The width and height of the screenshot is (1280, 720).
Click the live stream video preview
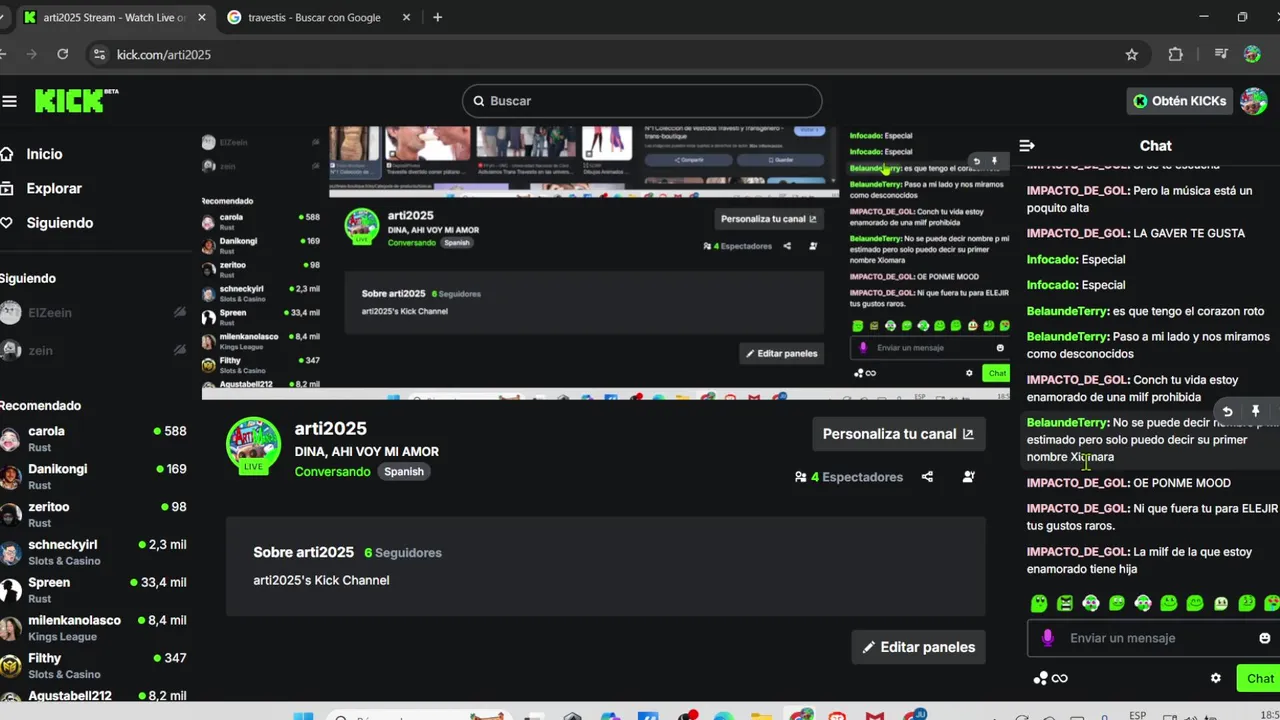[606, 263]
